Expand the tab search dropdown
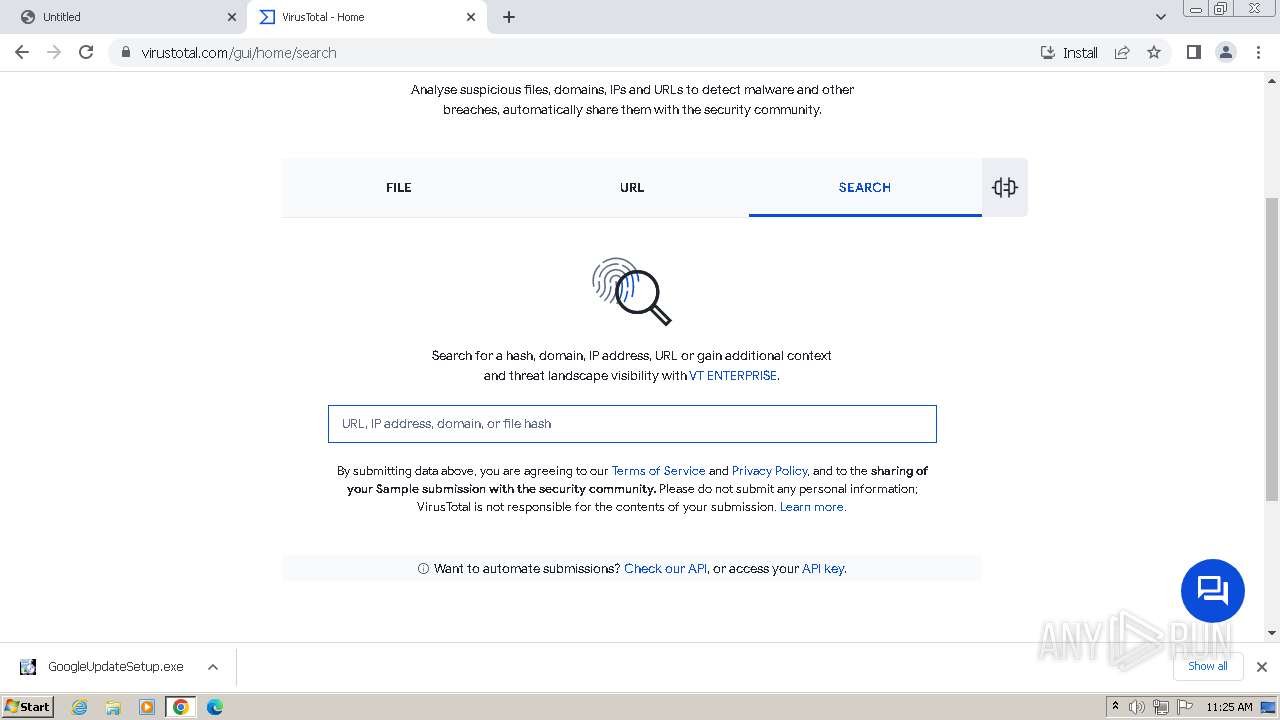The image size is (1280, 720). coord(1161,17)
